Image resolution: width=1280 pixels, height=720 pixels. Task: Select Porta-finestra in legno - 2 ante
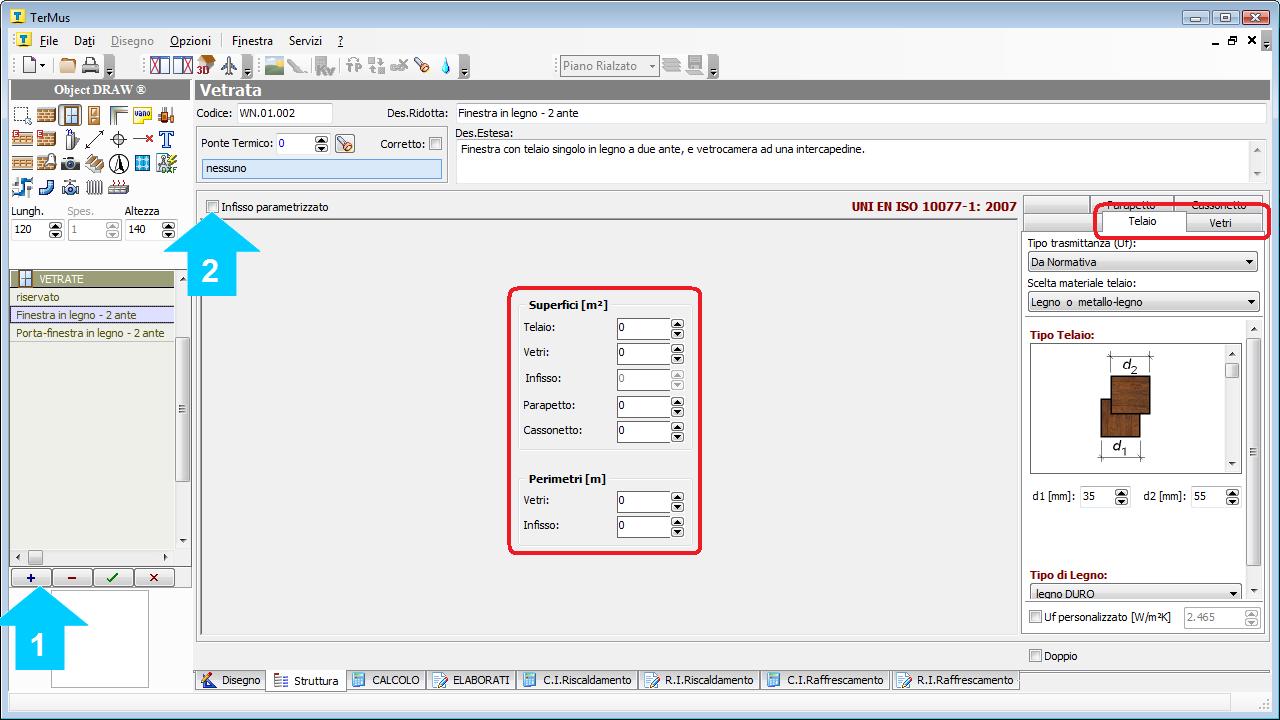tap(91, 333)
